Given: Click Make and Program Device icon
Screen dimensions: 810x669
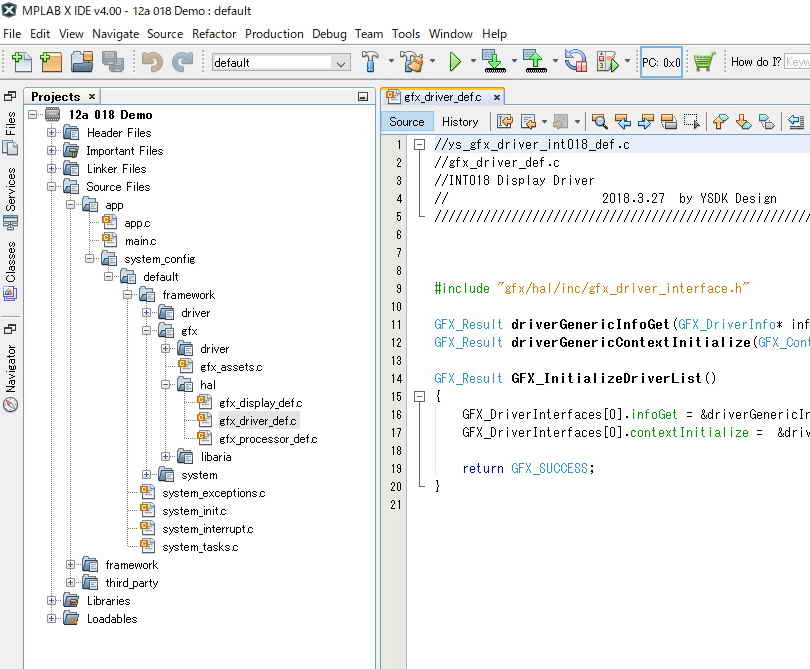Looking at the screenshot, I should [x=494, y=61].
